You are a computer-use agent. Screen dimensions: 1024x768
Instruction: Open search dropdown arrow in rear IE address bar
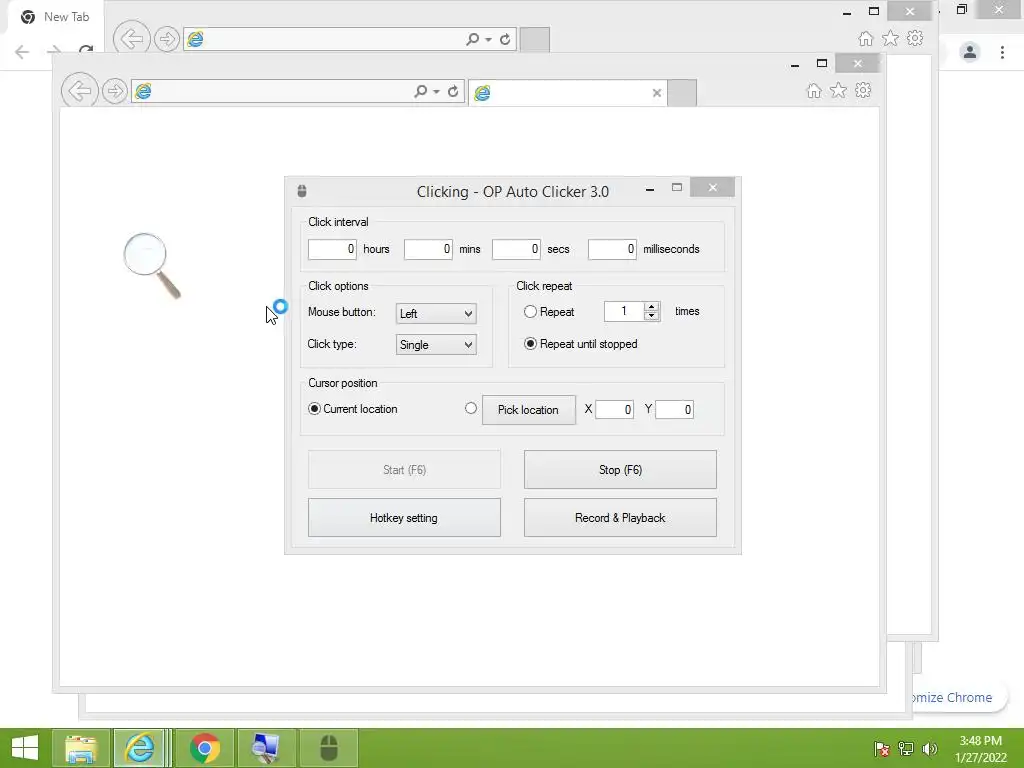488,40
